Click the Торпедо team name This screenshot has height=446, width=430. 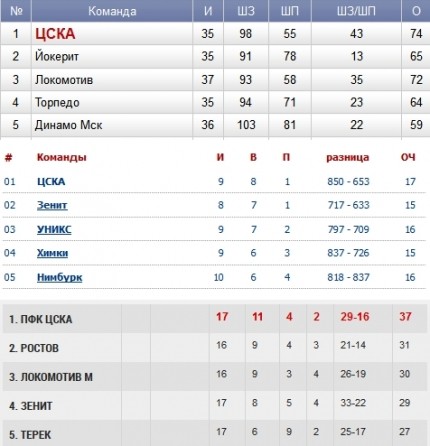tap(57, 102)
